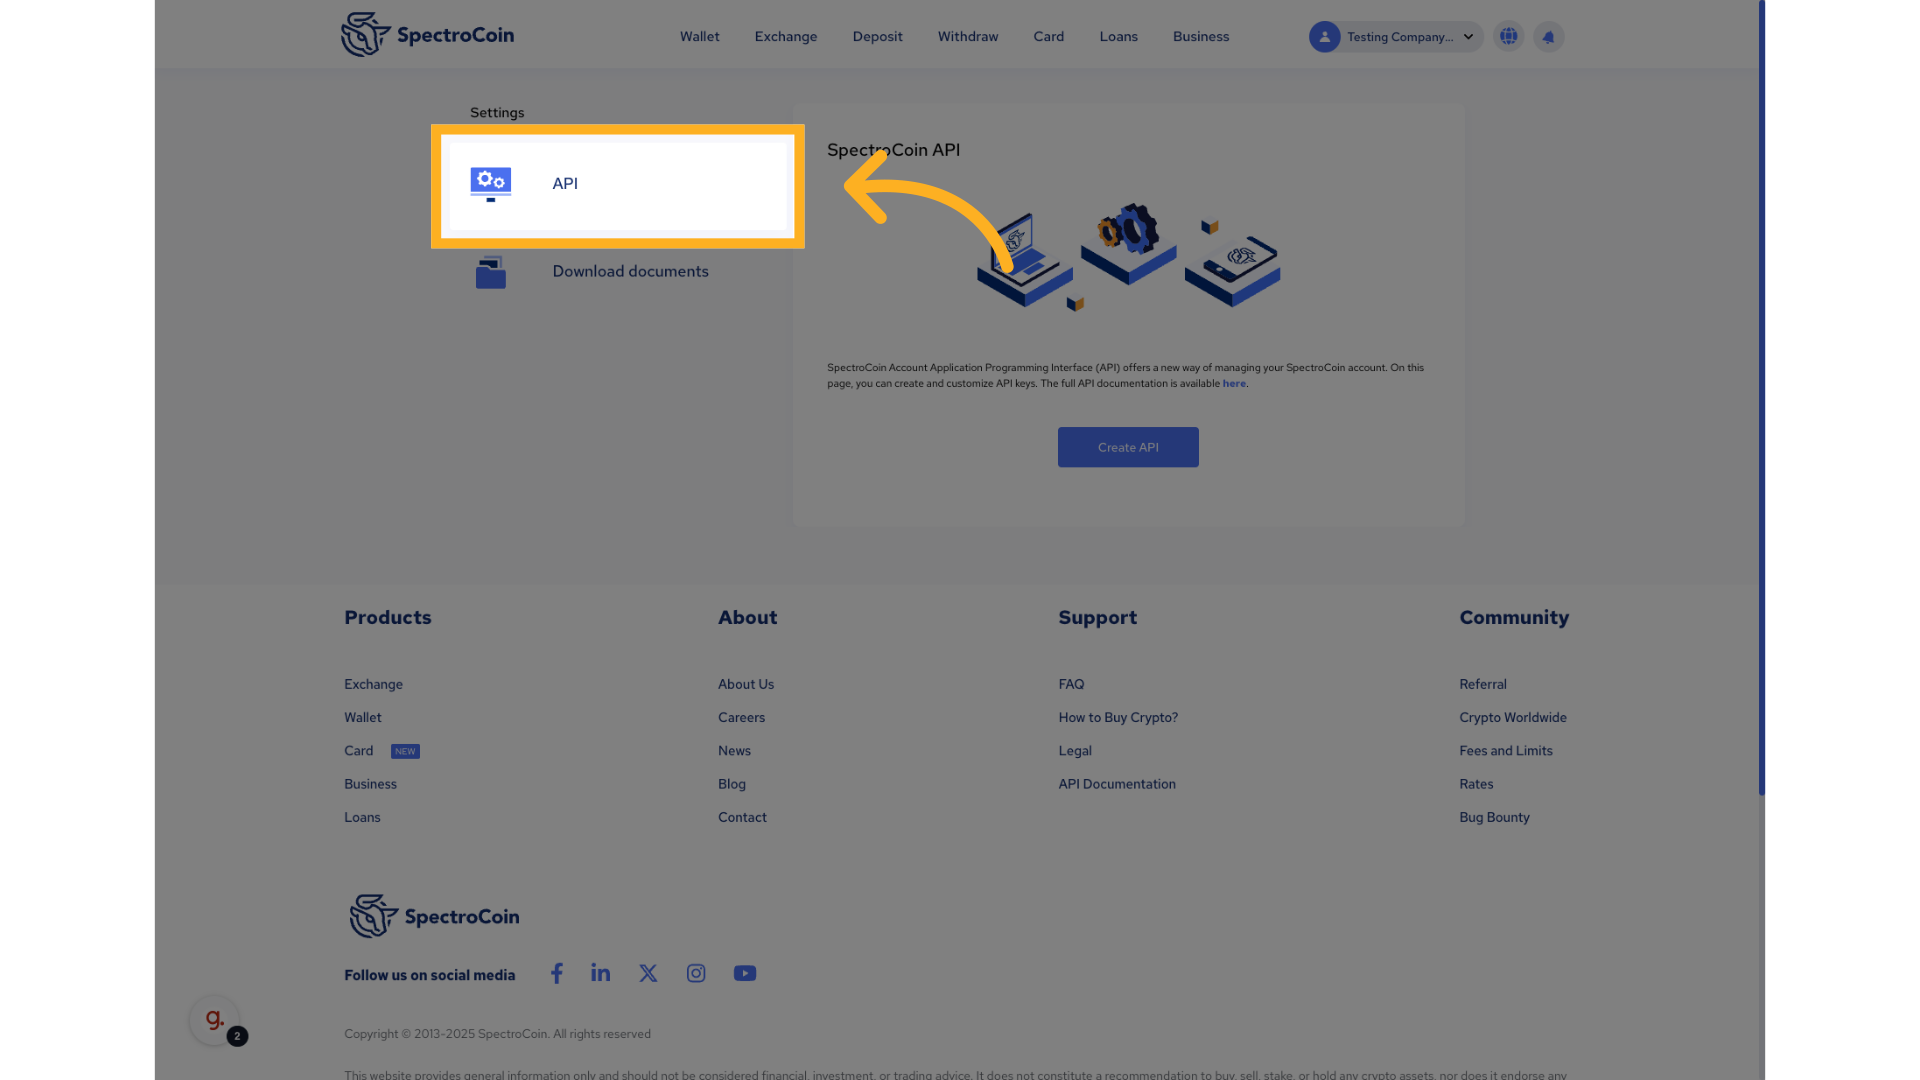
Task: Open the Exchange menu item in the header
Action: point(785,37)
